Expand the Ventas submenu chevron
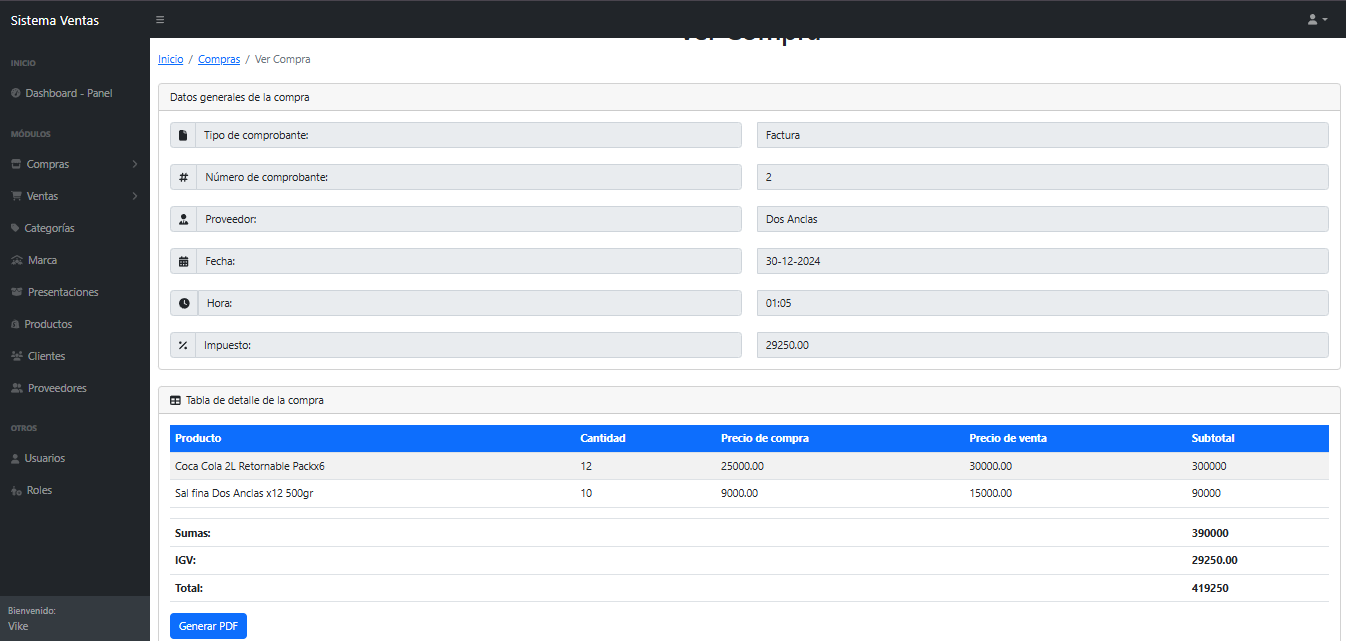 coord(135,196)
